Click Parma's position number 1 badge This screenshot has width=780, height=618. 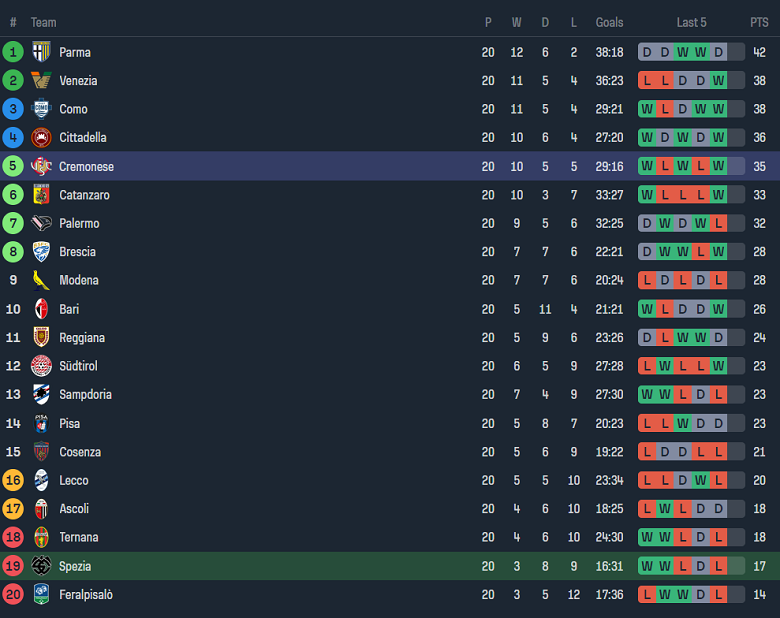click(13, 52)
